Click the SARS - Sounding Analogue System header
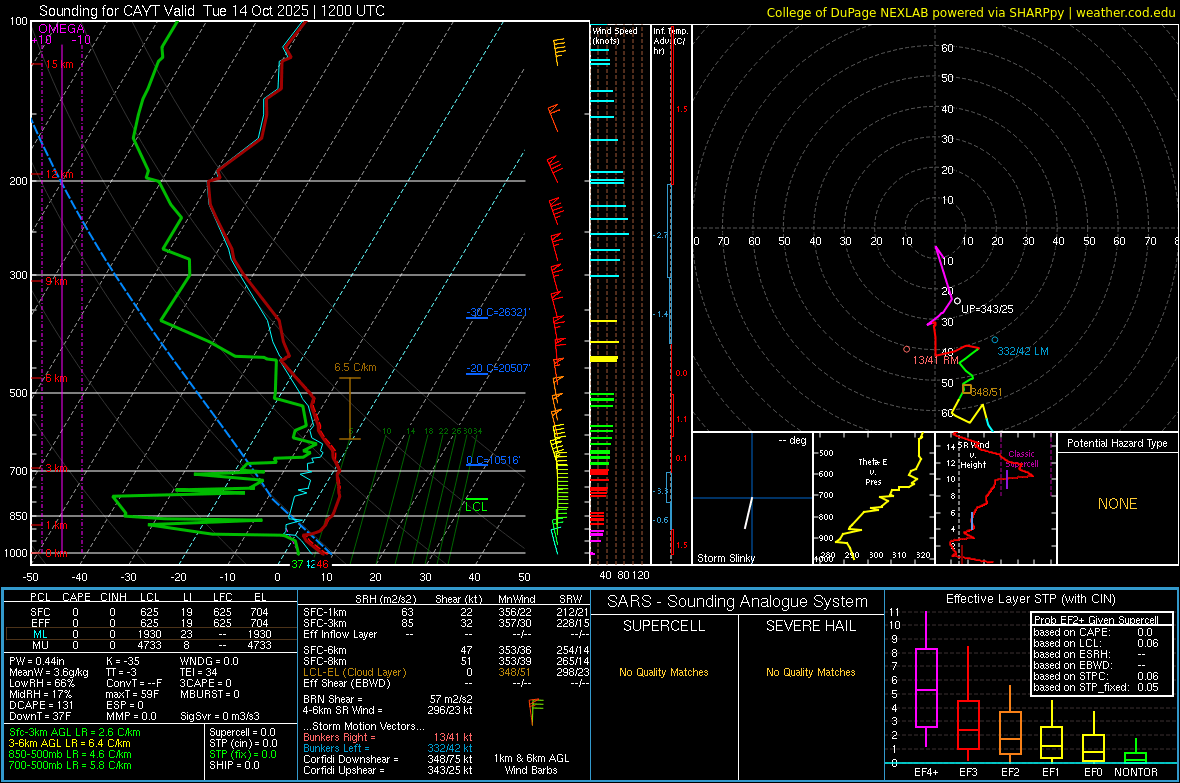1180x783 pixels. [x=737, y=602]
